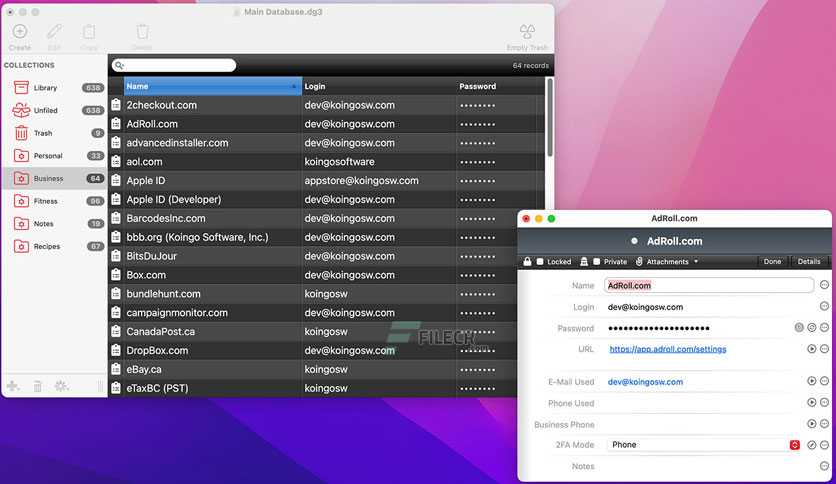Click the Delete trash toolbar icon

pyautogui.click(x=142, y=31)
